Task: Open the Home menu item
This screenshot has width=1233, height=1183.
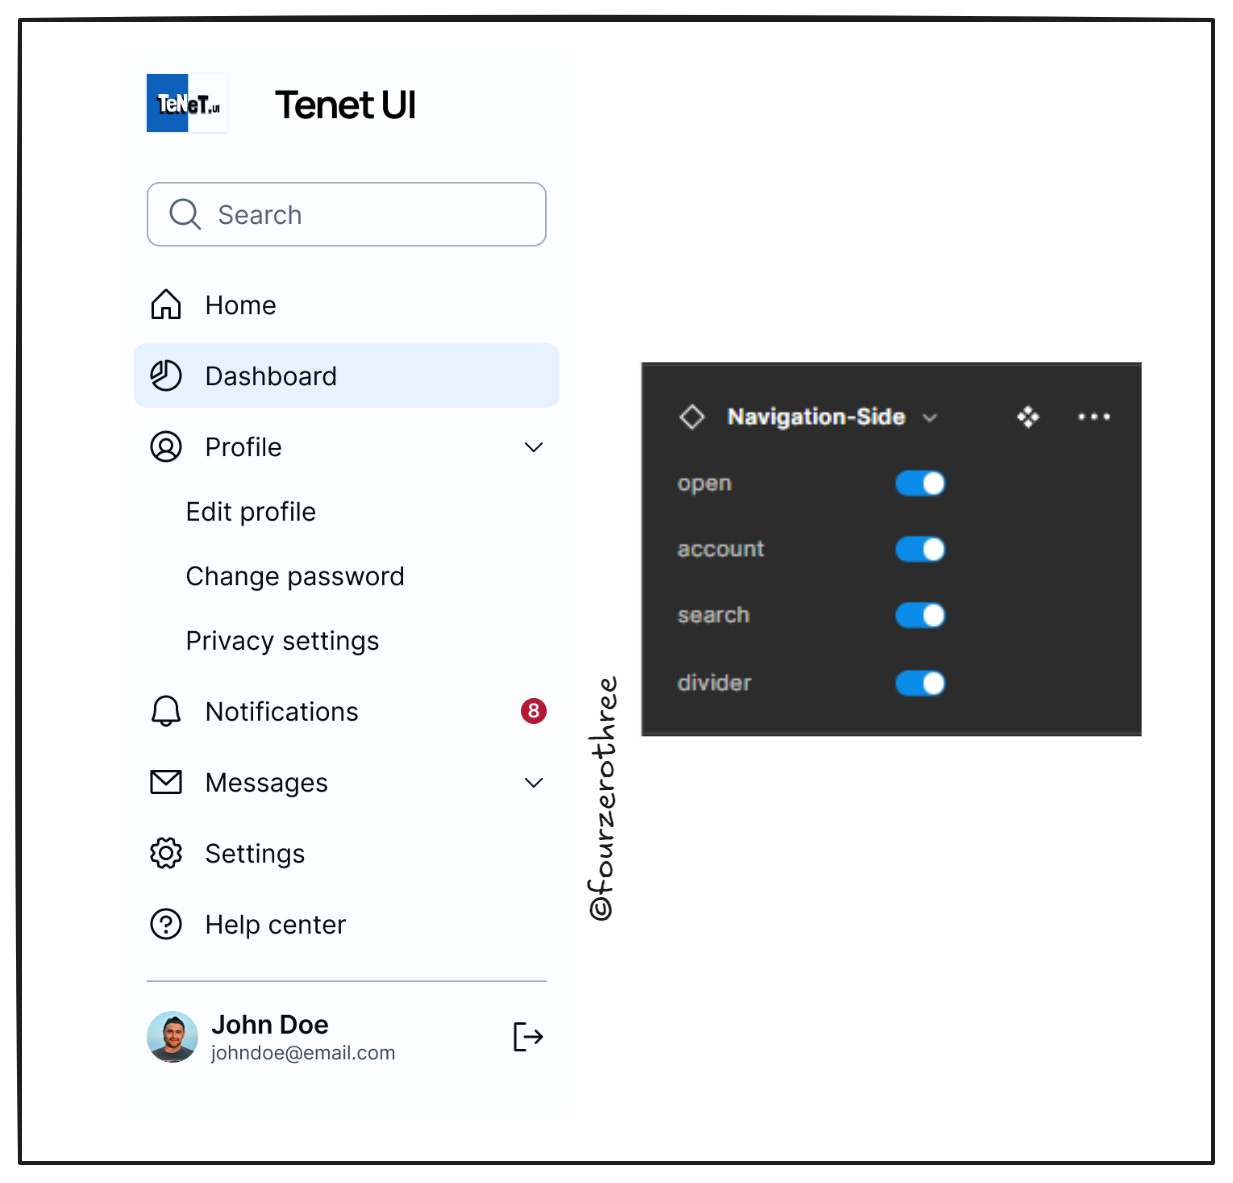Action: 346,305
